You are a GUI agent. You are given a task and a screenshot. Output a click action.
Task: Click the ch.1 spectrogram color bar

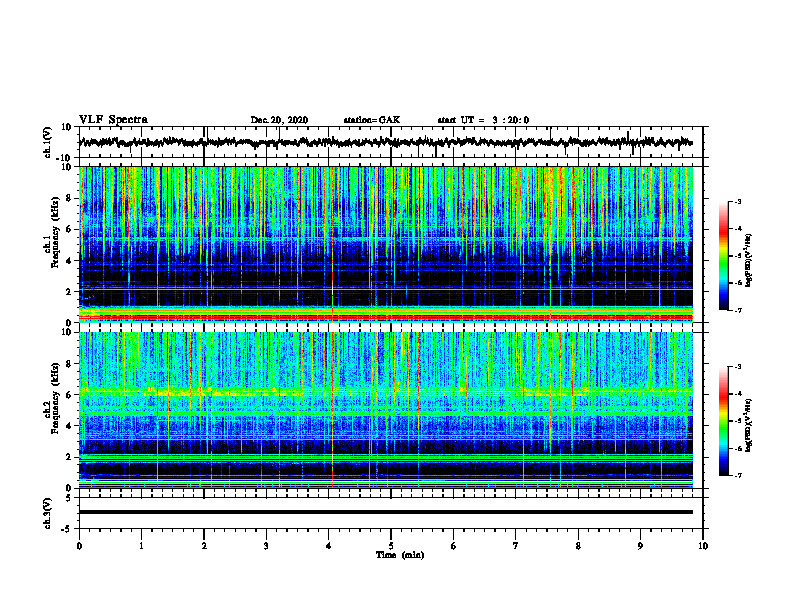723,256
